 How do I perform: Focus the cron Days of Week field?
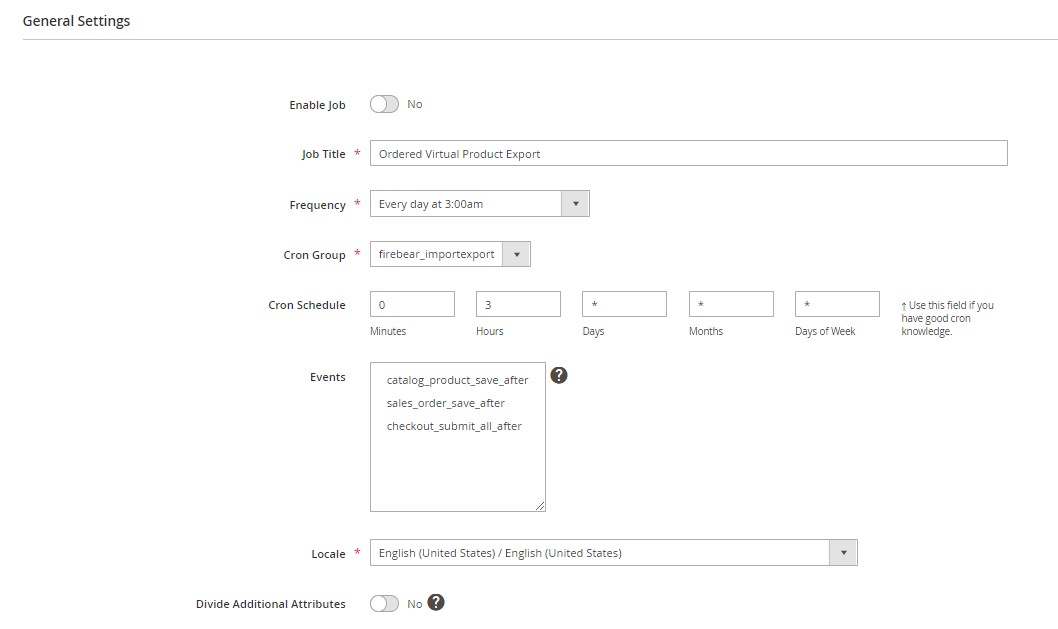(x=837, y=304)
